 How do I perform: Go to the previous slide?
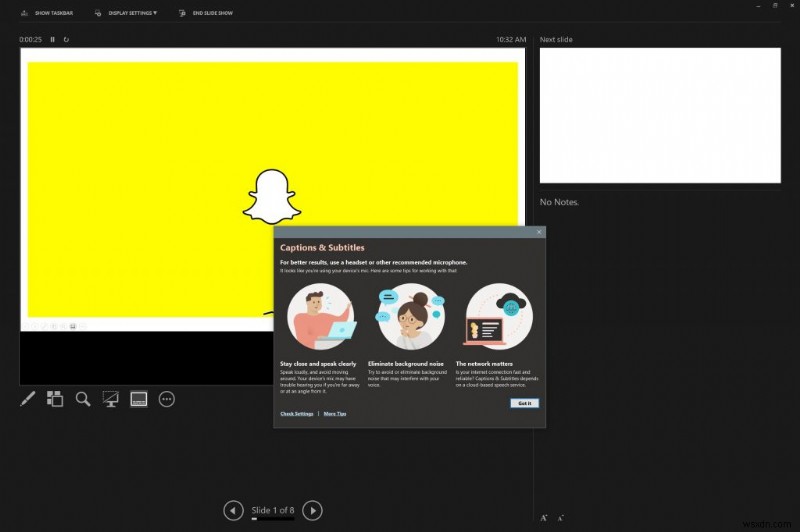(233, 510)
